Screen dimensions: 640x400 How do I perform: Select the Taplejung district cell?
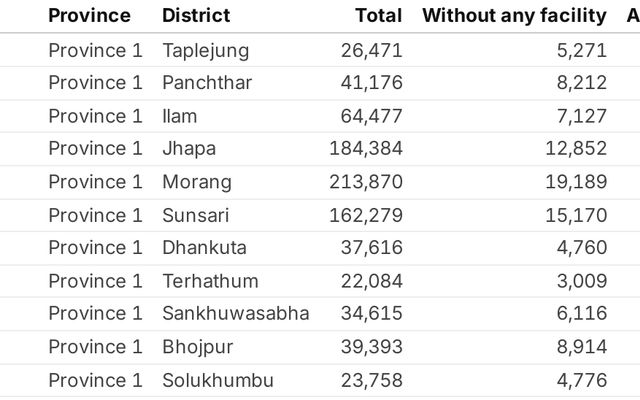(206, 50)
